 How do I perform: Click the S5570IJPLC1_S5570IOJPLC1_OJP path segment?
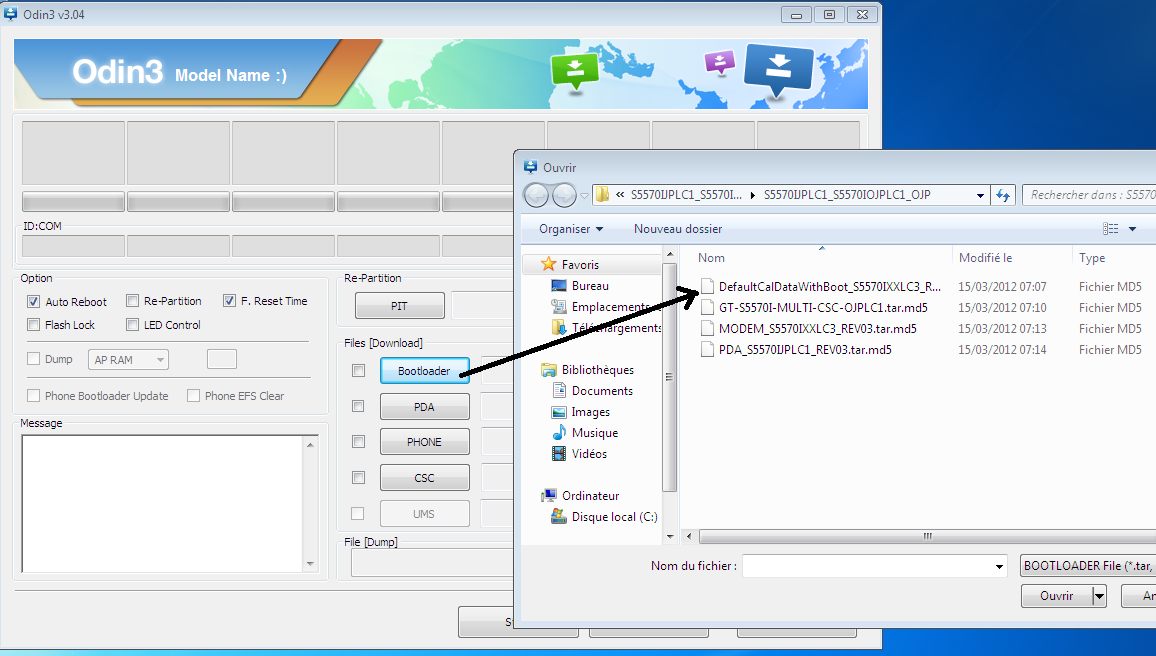tap(847, 195)
